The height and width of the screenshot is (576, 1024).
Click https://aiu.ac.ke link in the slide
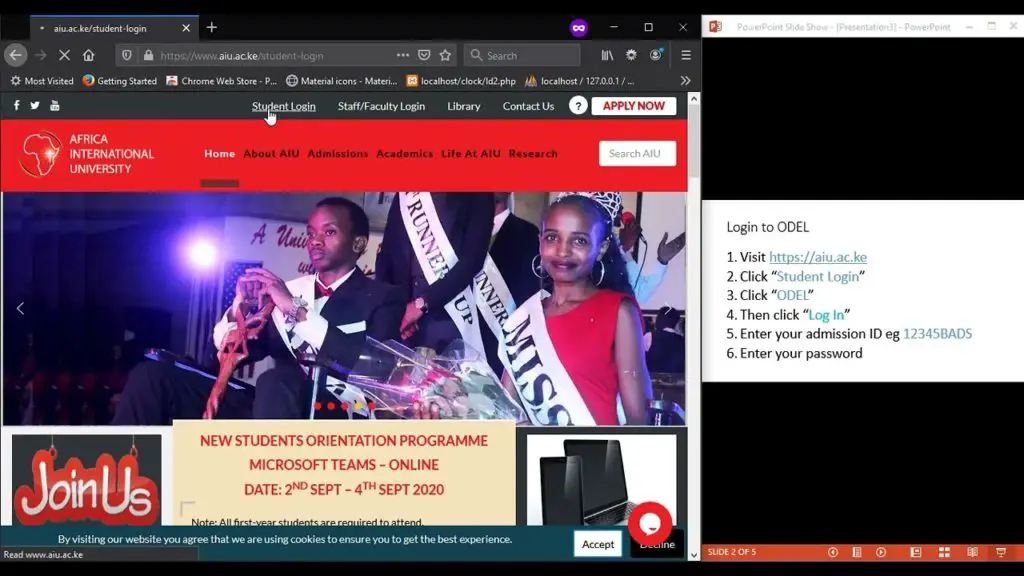[818, 257]
